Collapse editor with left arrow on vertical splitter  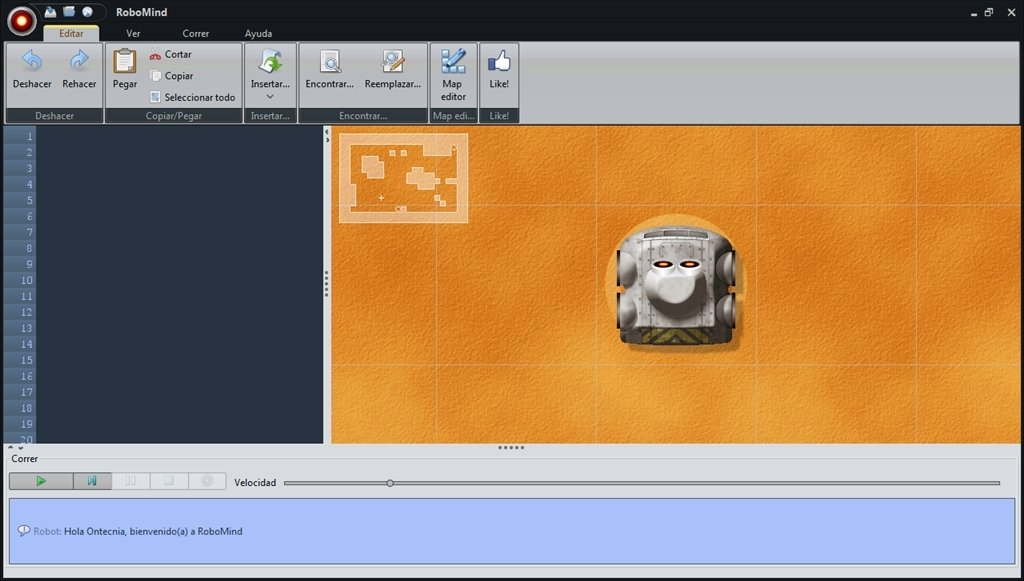click(x=327, y=131)
